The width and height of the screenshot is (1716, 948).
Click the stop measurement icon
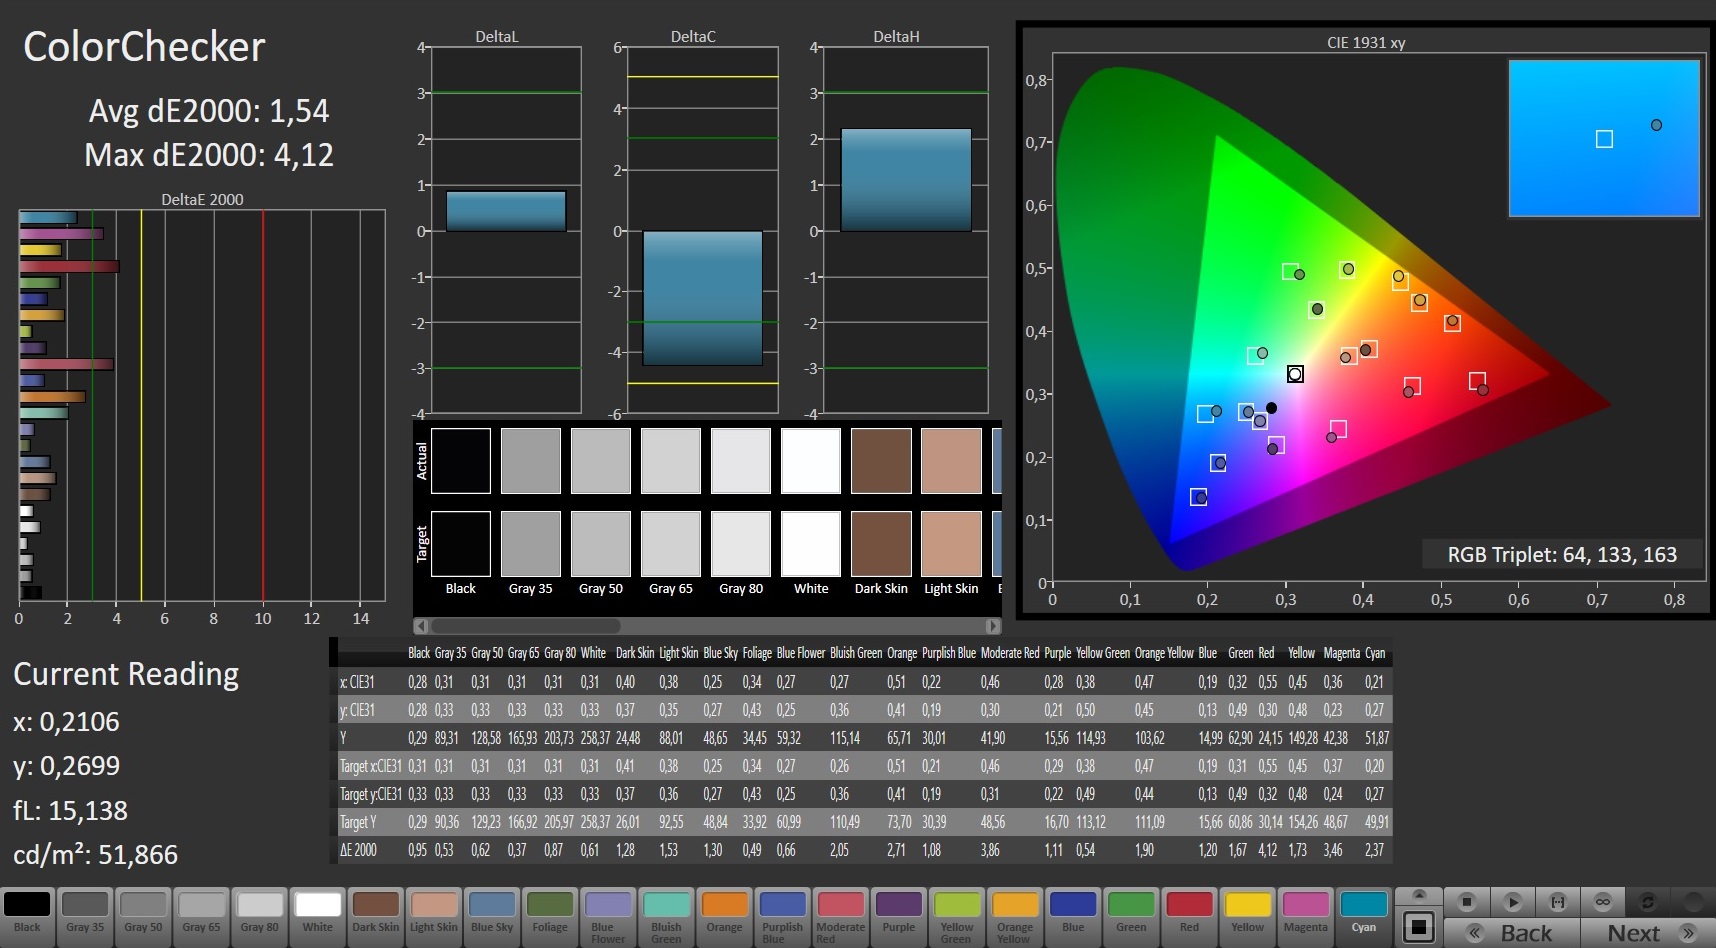(1467, 902)
